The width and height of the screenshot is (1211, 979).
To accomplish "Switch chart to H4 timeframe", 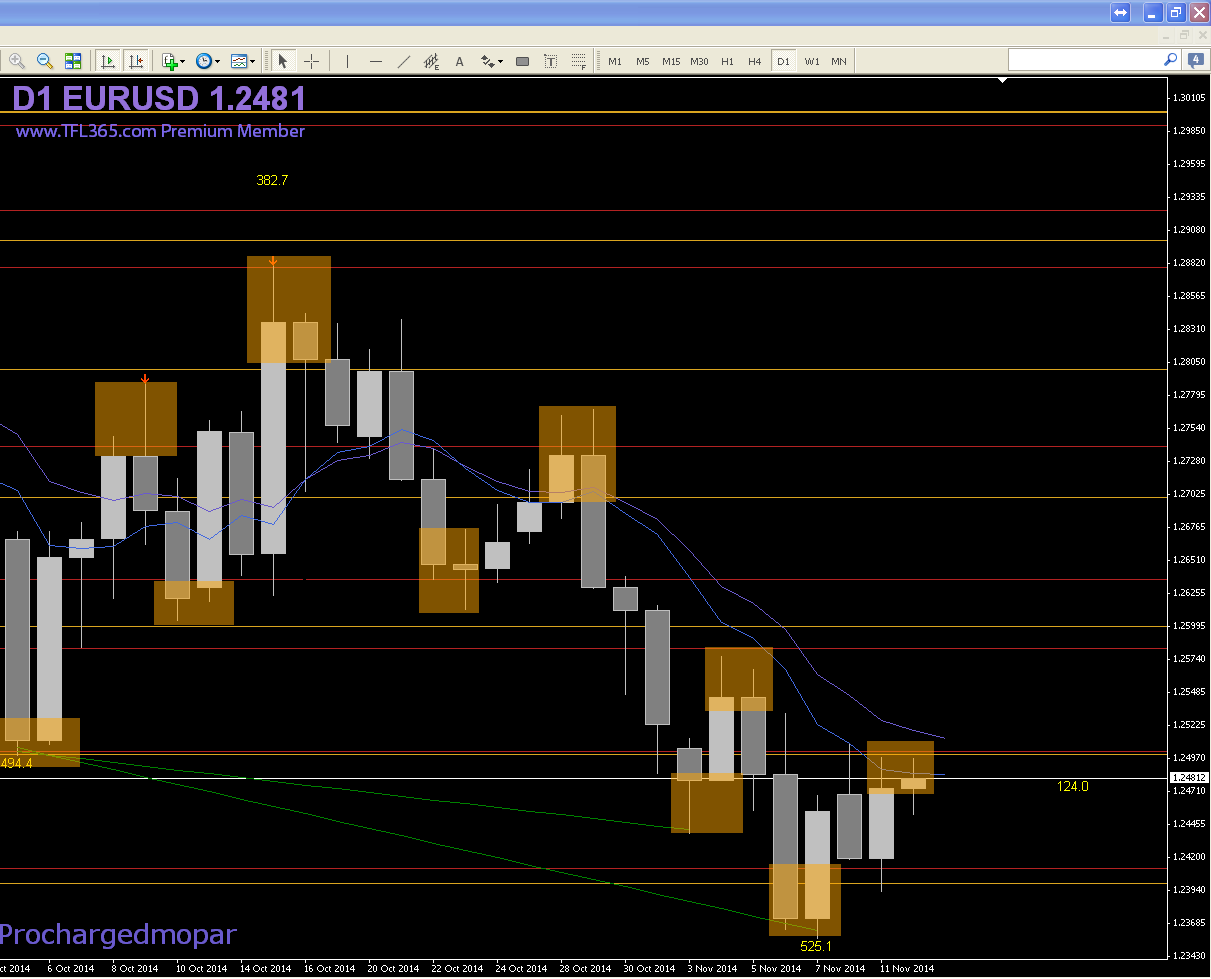I will [755, 61].
